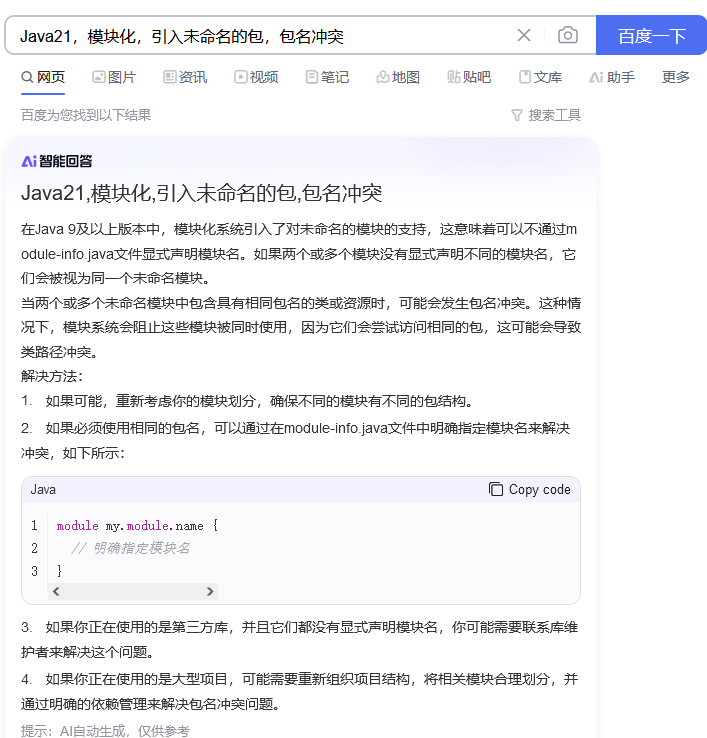Click the 贴 icon on 贴吧 tab
This screenshot has height=738, width=707.
(453, 77)
